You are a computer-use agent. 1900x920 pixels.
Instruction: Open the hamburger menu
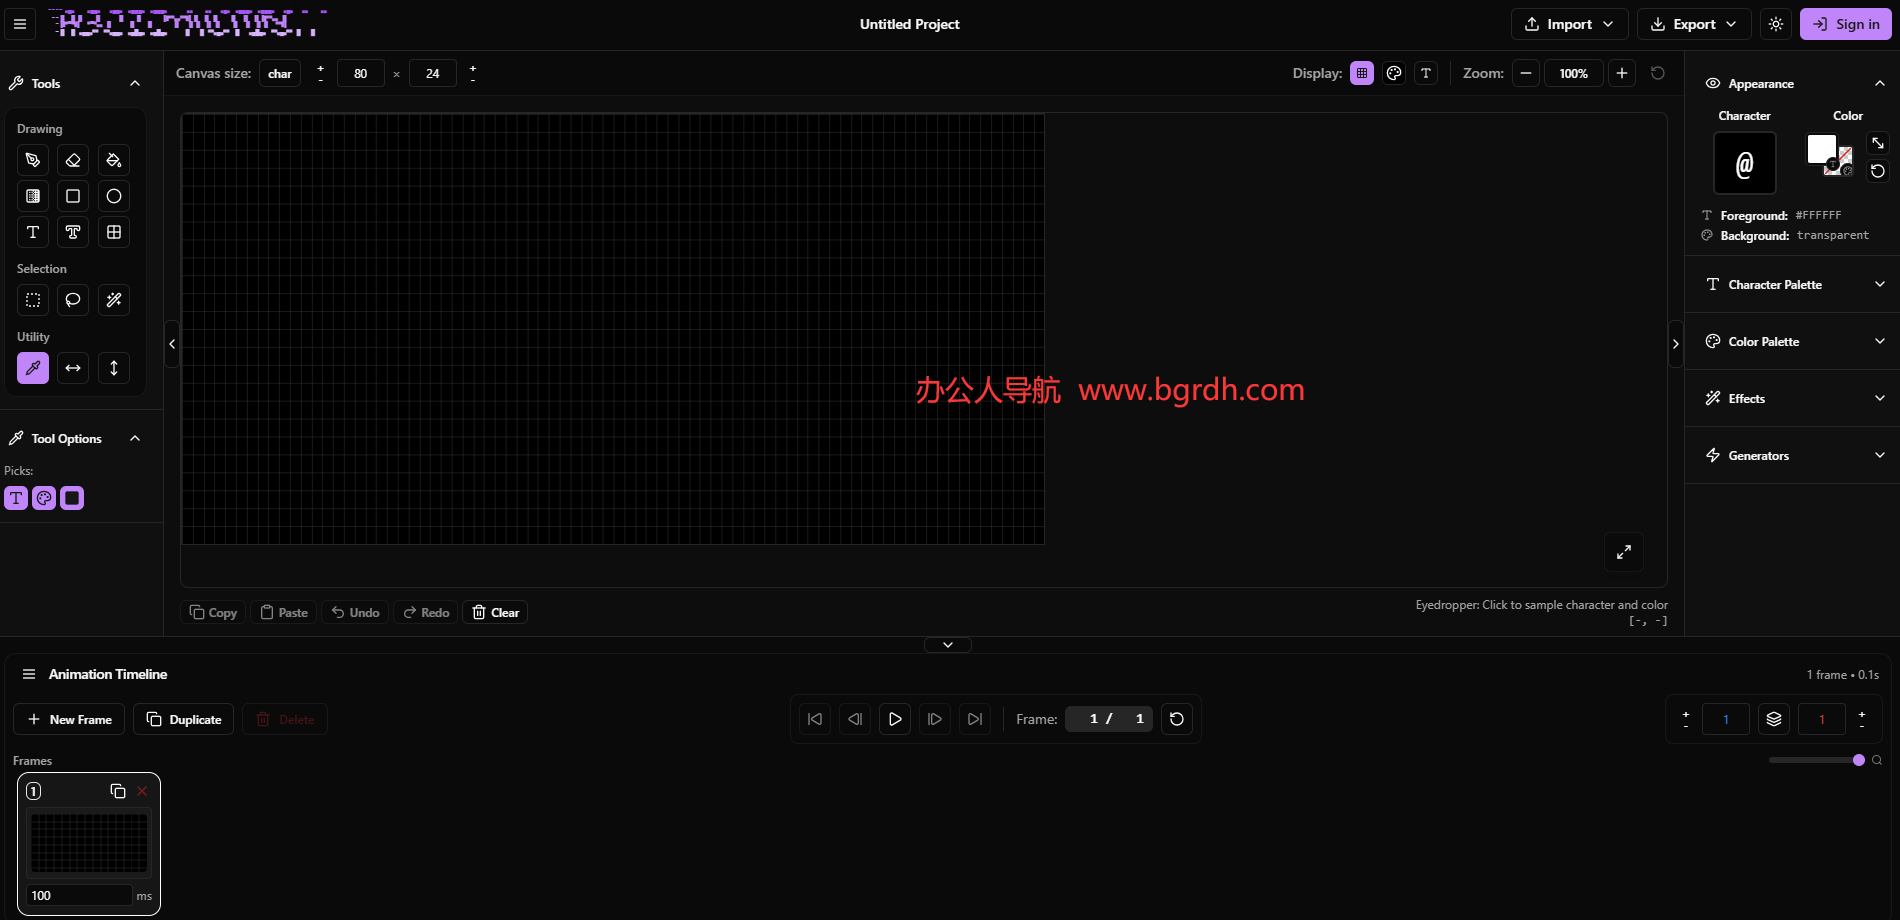click(x=19, y=23)
